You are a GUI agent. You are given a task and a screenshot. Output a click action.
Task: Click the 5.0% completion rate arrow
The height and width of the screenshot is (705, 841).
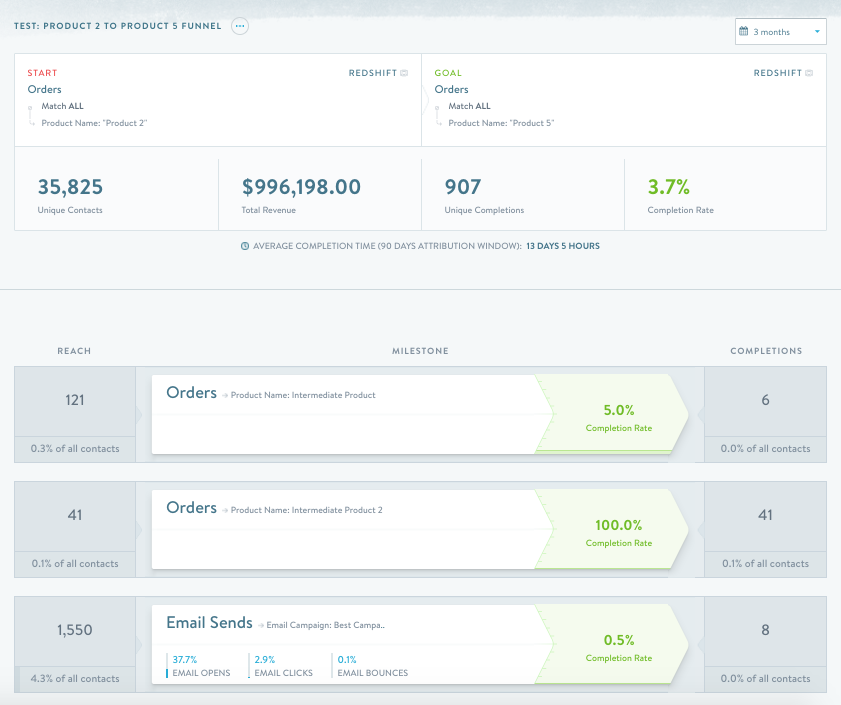[612, 414]
